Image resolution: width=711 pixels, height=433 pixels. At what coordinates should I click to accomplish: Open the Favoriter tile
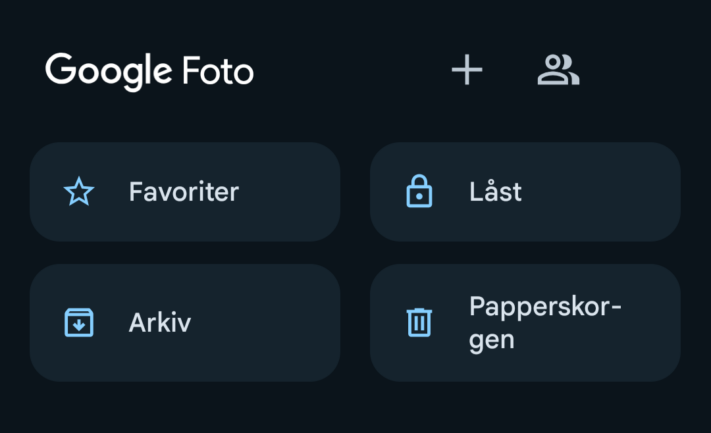coord(185,192)
